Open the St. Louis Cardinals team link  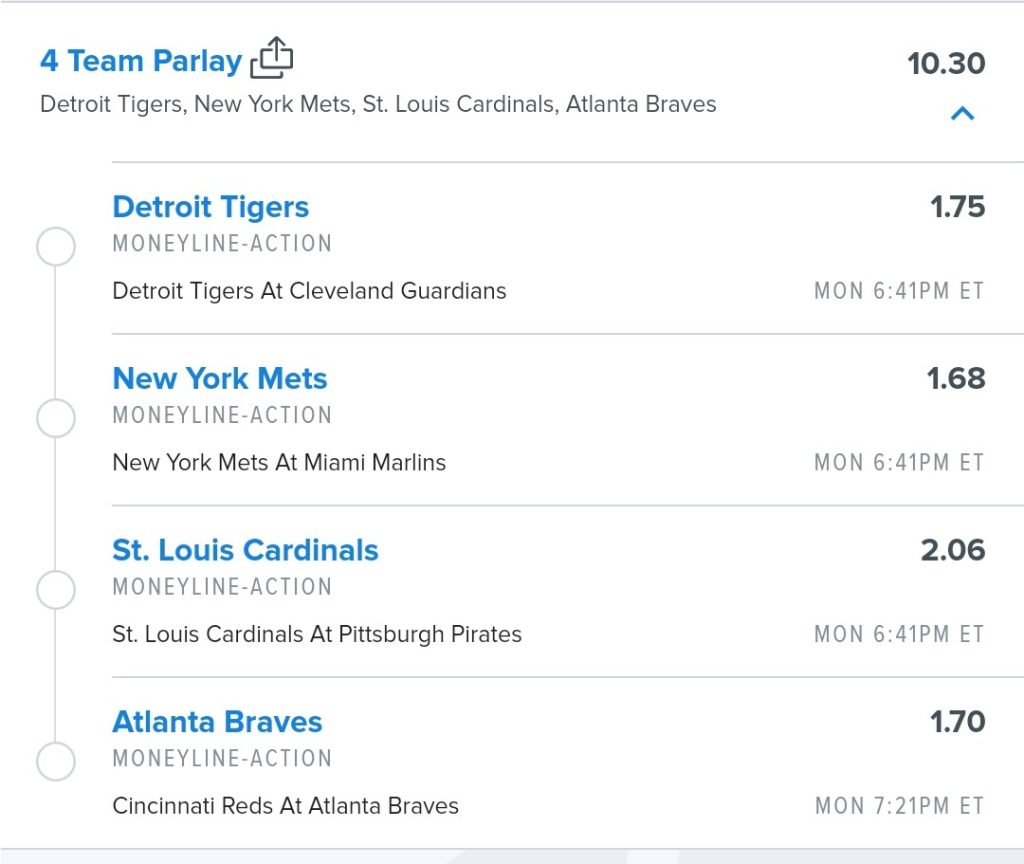point(245,550)
